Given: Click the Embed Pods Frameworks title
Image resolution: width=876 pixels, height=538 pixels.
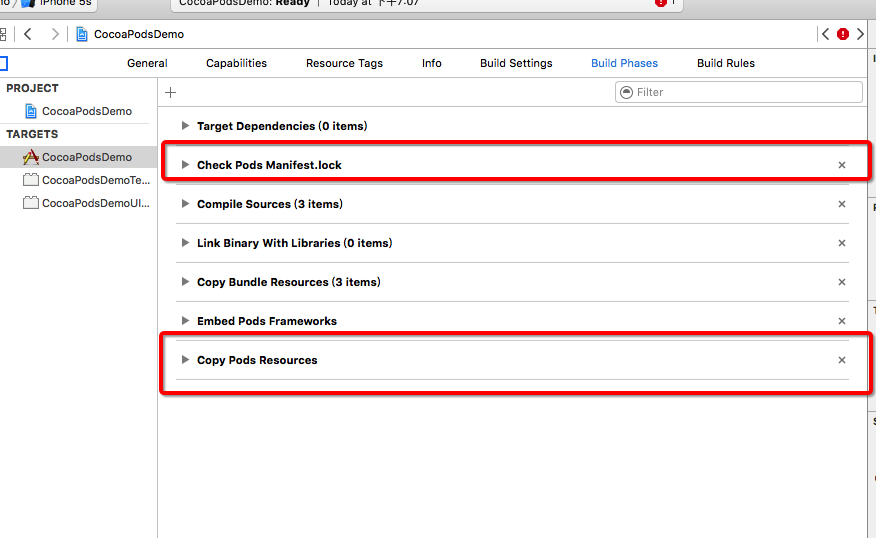Looking at the screenshot, I should point(266,321).
